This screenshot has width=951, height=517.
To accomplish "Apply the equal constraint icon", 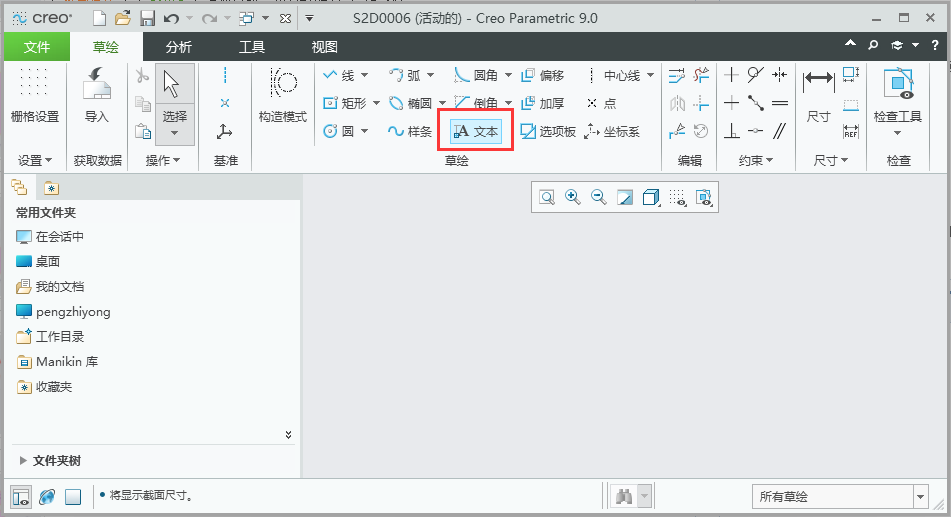I will pyautogui.click(x=779, y=103).
